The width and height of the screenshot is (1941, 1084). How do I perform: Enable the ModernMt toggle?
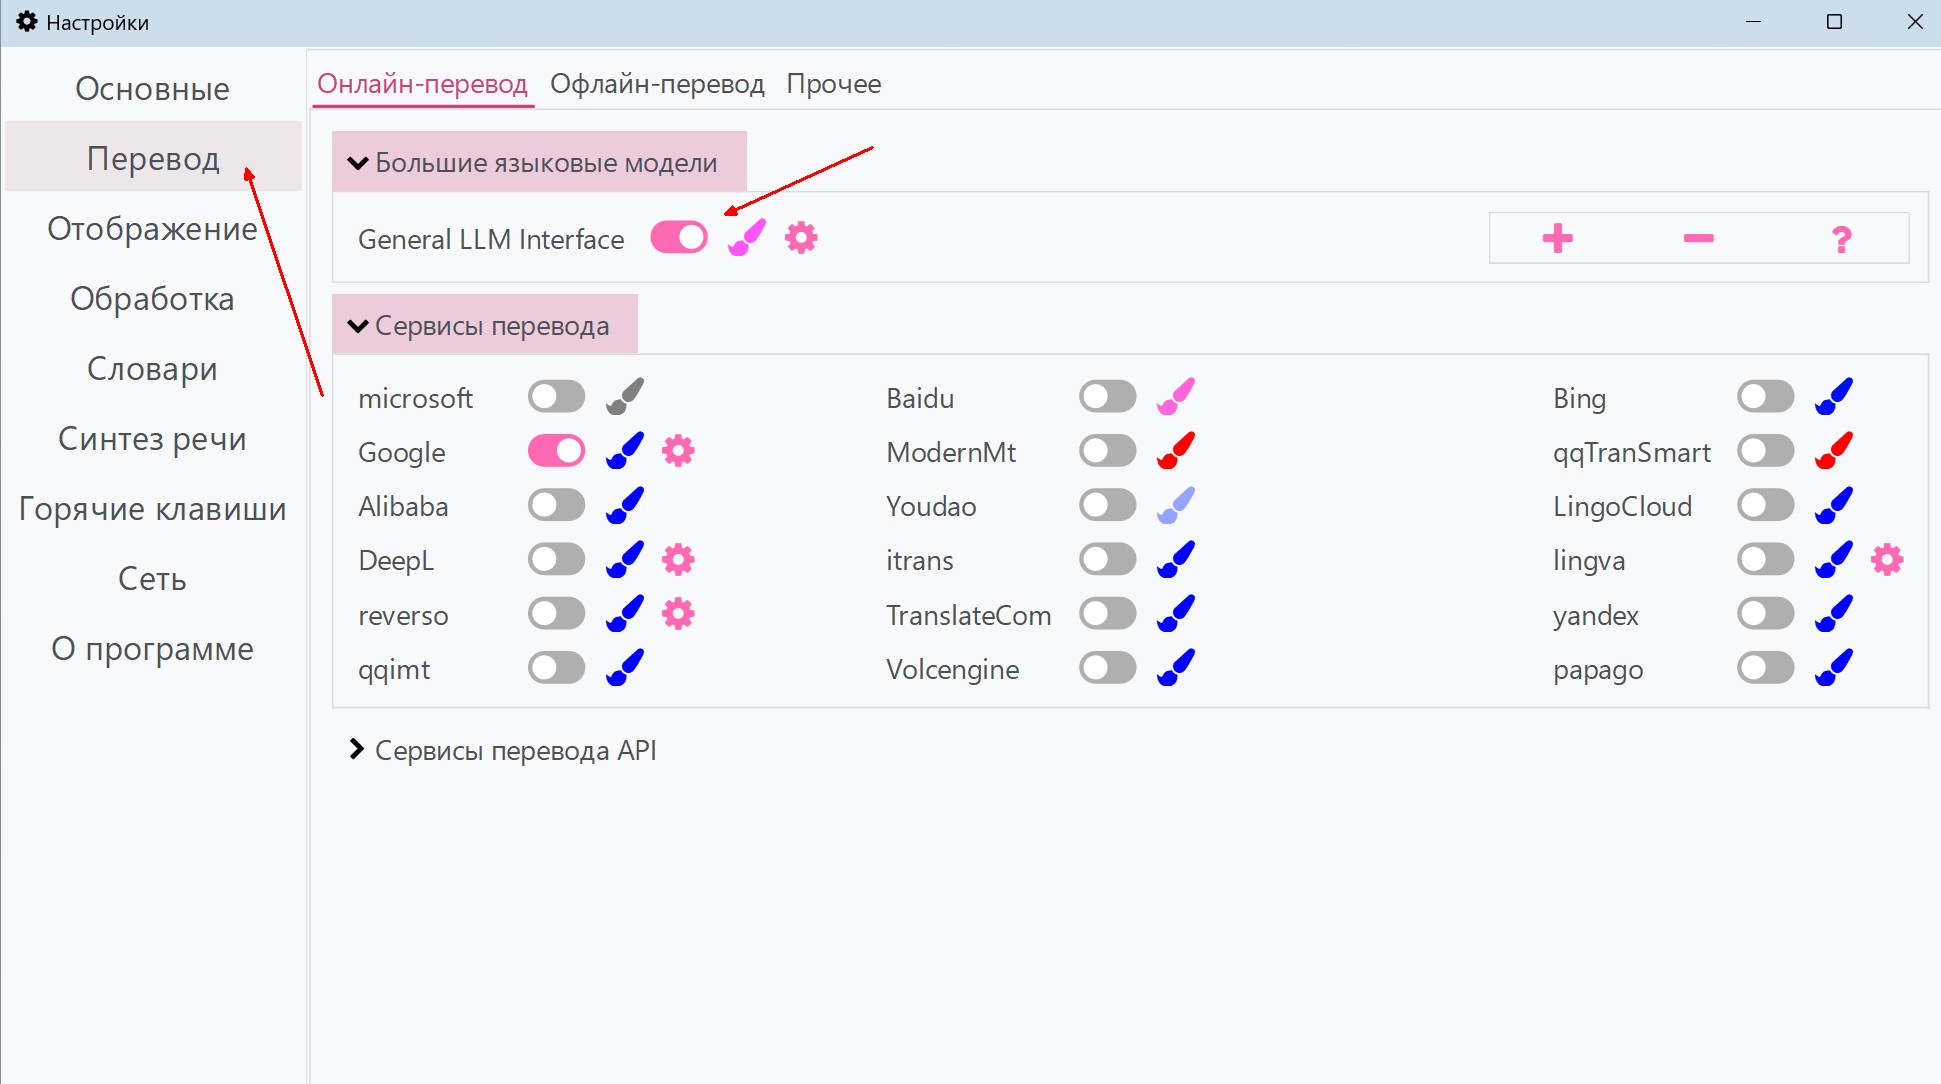1108,451
